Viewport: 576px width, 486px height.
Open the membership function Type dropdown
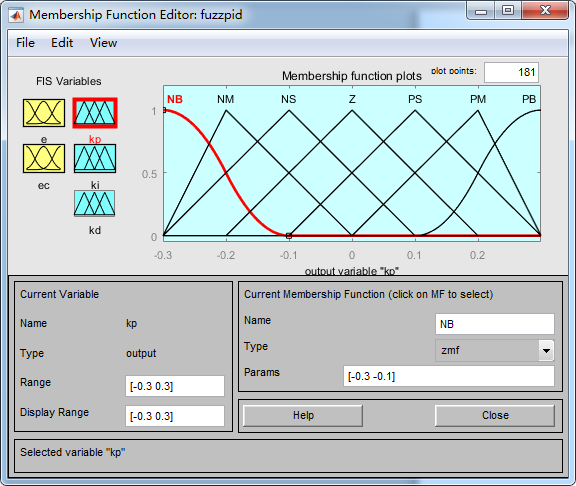(494, 350)
